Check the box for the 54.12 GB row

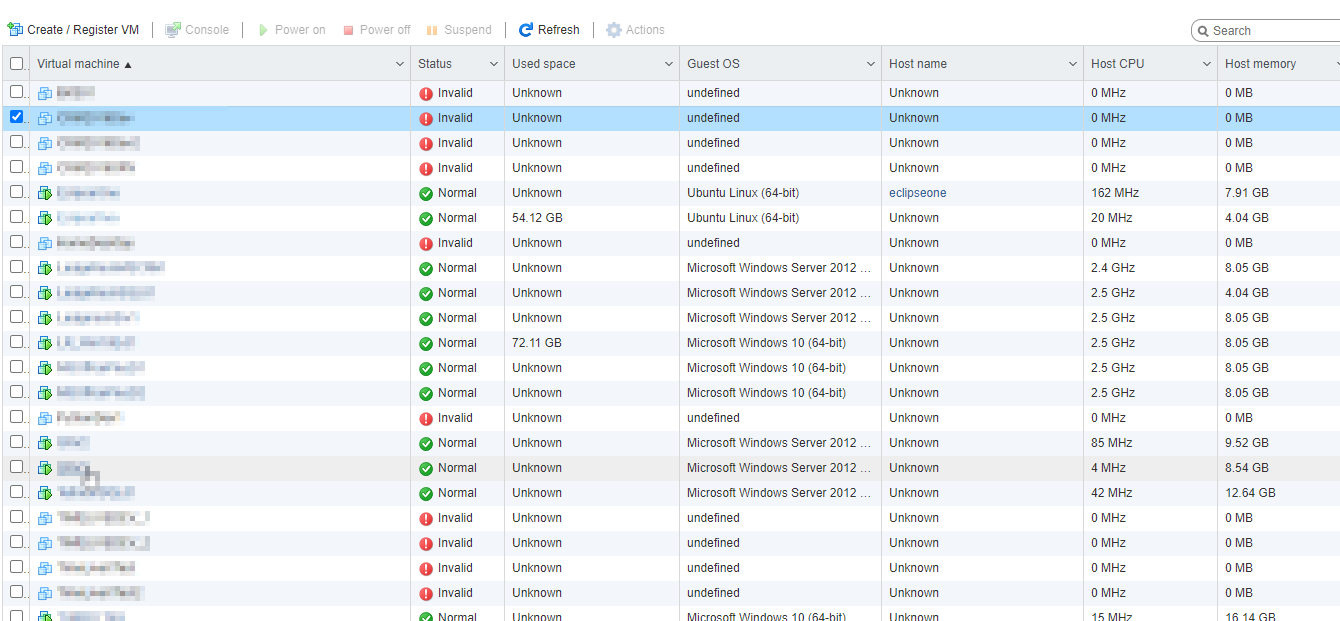click(x=16, y=217)
